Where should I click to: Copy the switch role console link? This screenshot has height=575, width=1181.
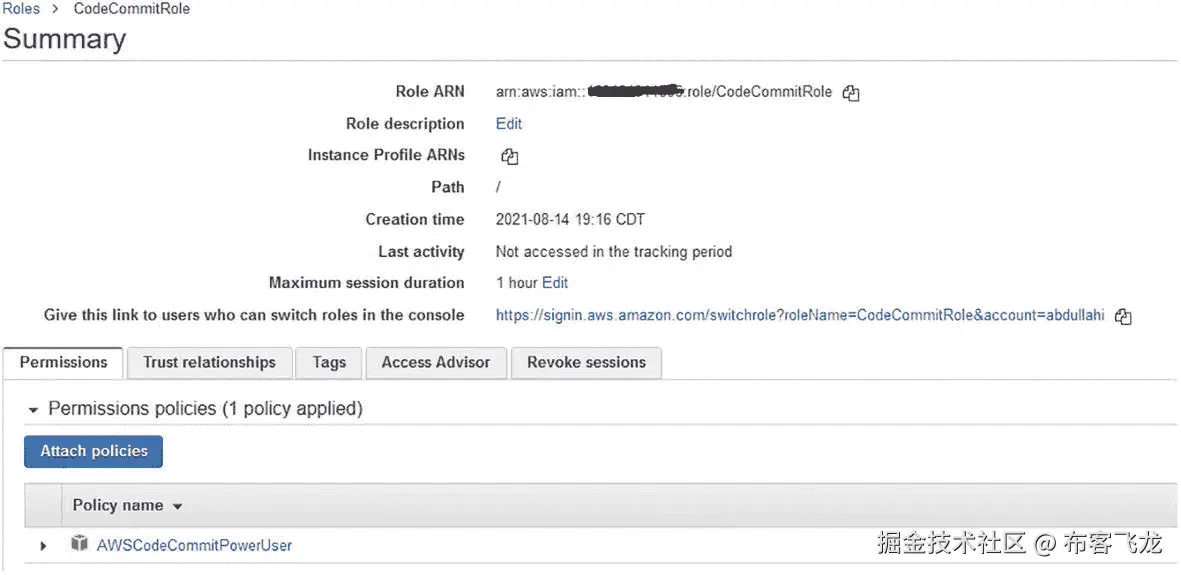point(1123,316)
